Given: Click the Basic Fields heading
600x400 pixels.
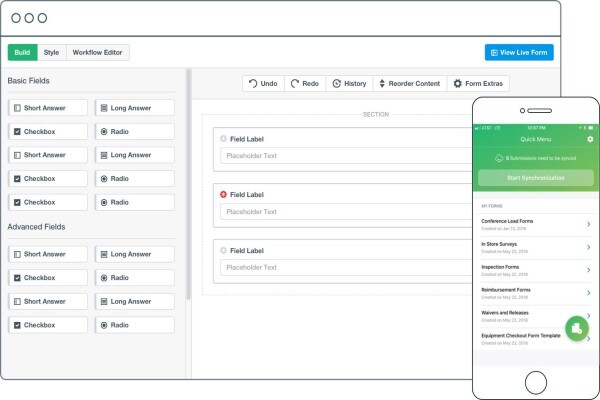Looking at the screenshot, I should 29,81.
